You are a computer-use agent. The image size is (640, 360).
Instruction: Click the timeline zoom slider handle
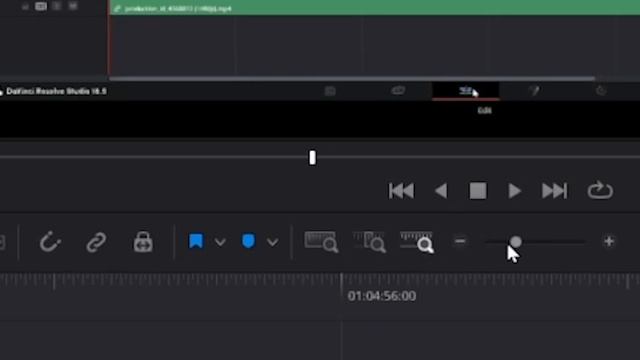coord(516,242)
